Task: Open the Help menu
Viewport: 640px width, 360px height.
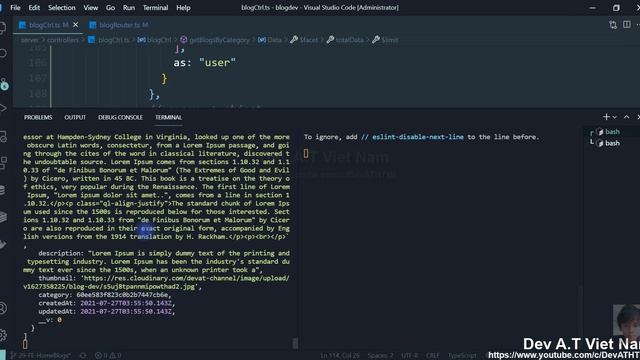Action: (183, 8)
